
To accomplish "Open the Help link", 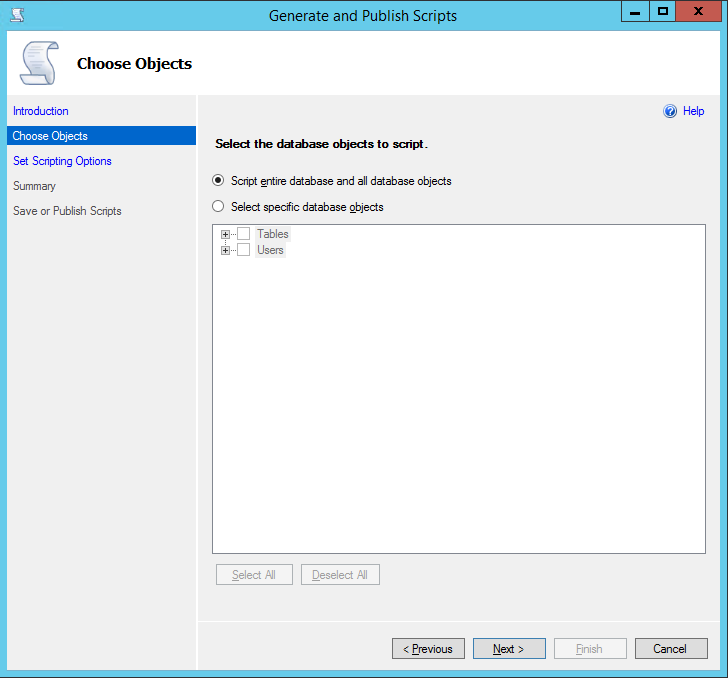I will pyautogui.click(x=693, y=111).
